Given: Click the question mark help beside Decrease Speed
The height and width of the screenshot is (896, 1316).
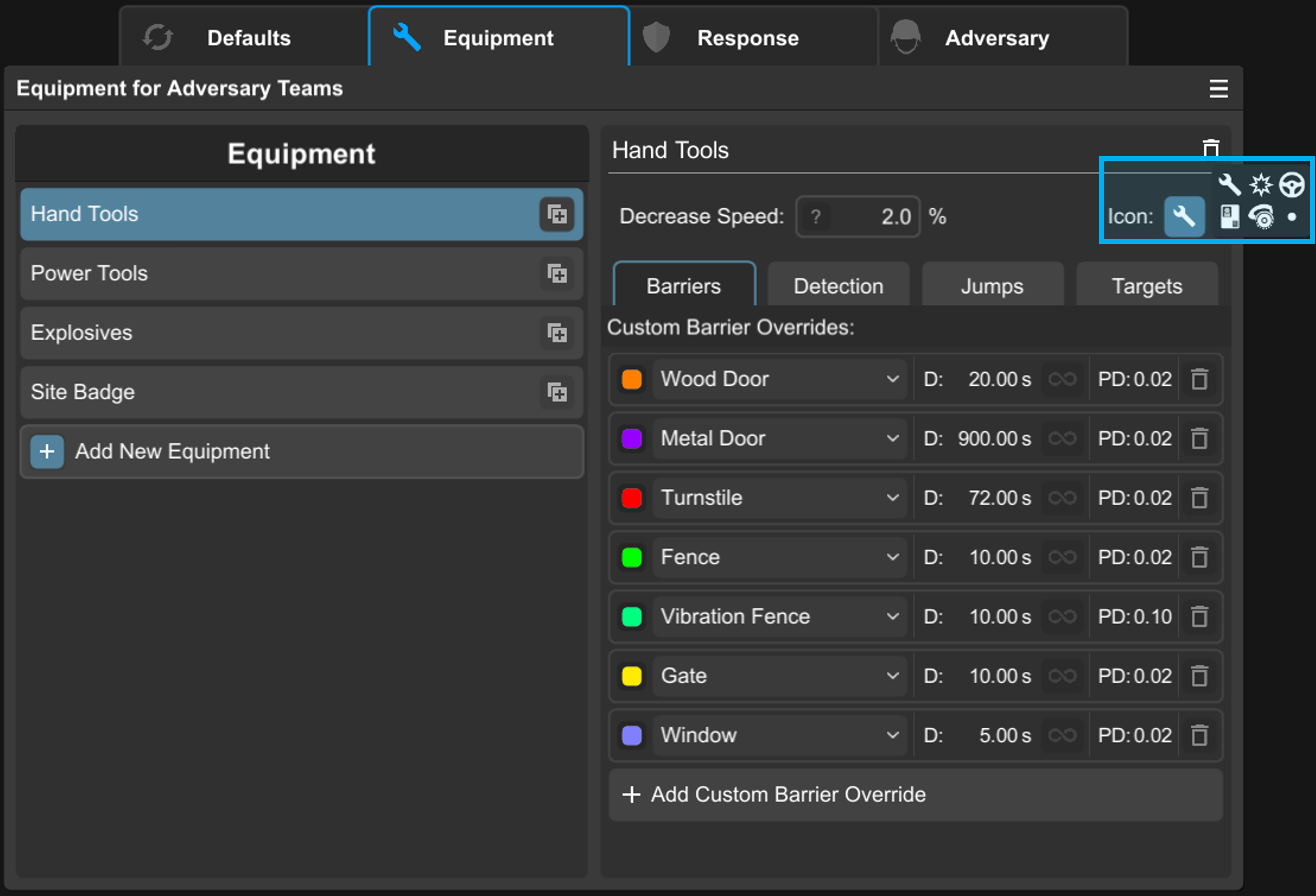Looking at the screenshot, I should pyautogui.click(x=815, y=217).
